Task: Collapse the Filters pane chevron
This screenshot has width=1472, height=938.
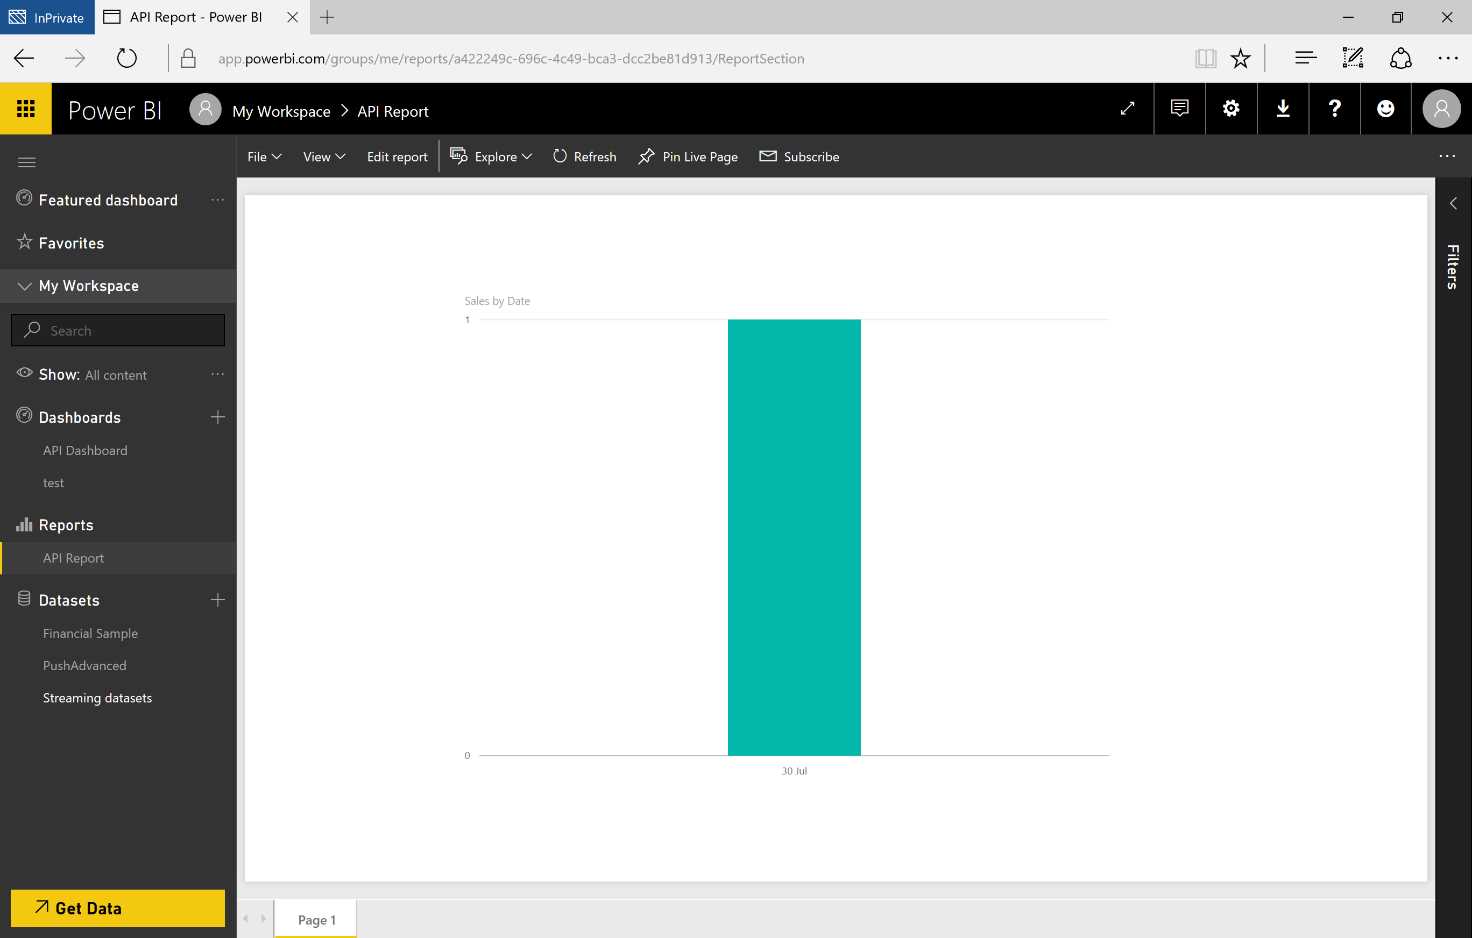Action: 1452,203
